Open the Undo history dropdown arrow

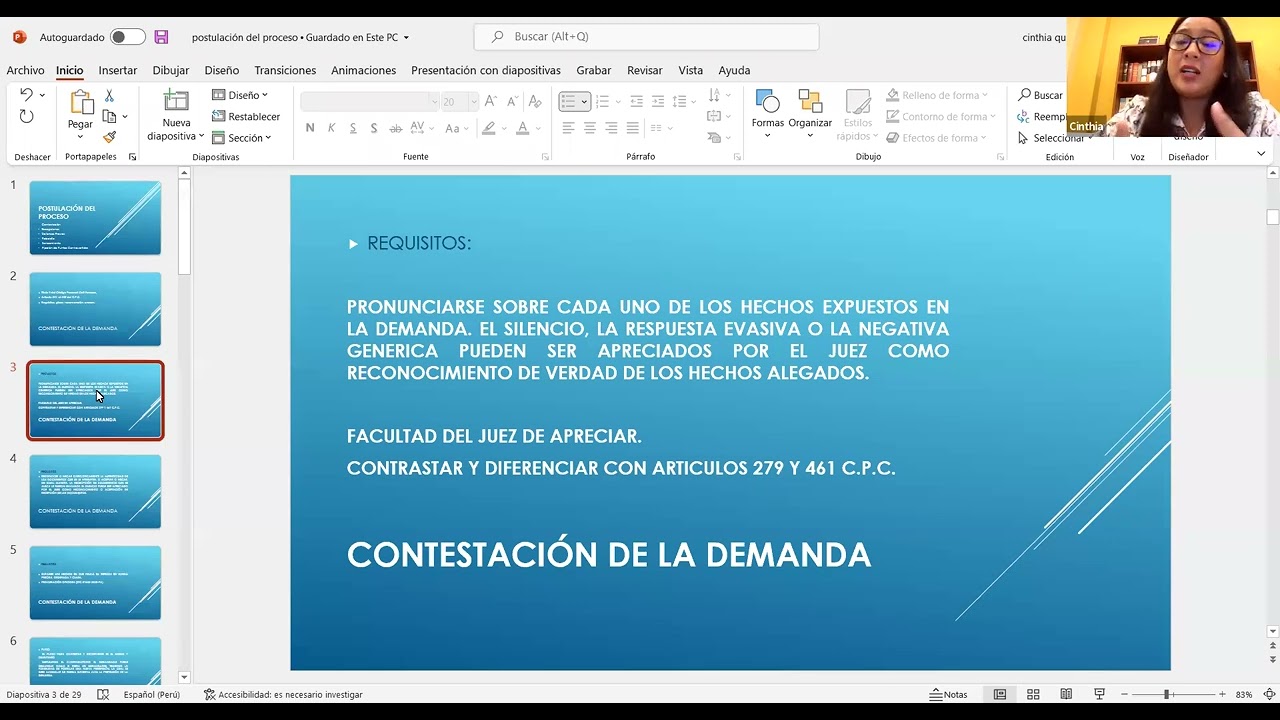[x=42, y=95]
